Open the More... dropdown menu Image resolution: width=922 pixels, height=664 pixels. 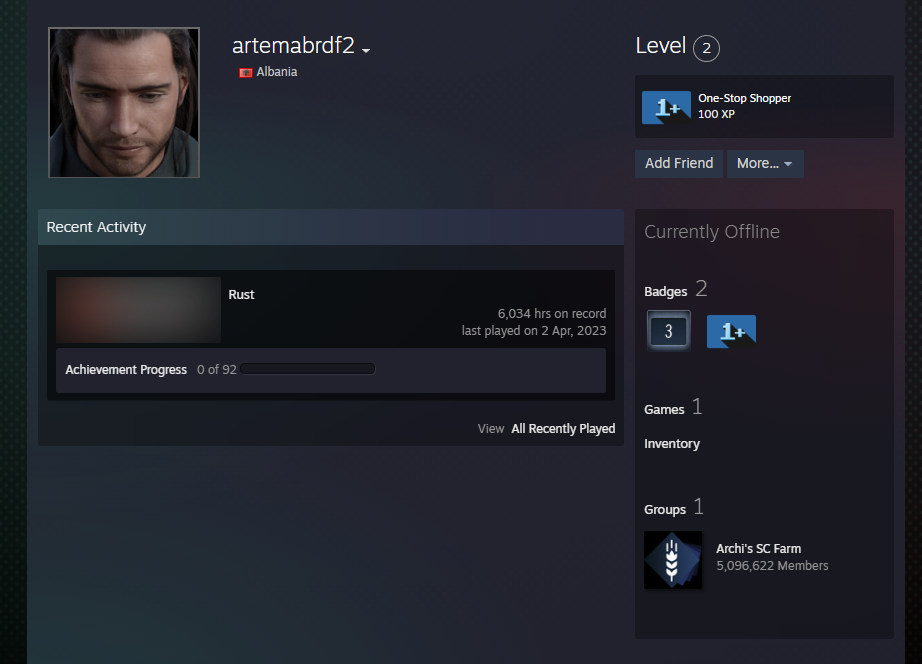pos(765,164)
